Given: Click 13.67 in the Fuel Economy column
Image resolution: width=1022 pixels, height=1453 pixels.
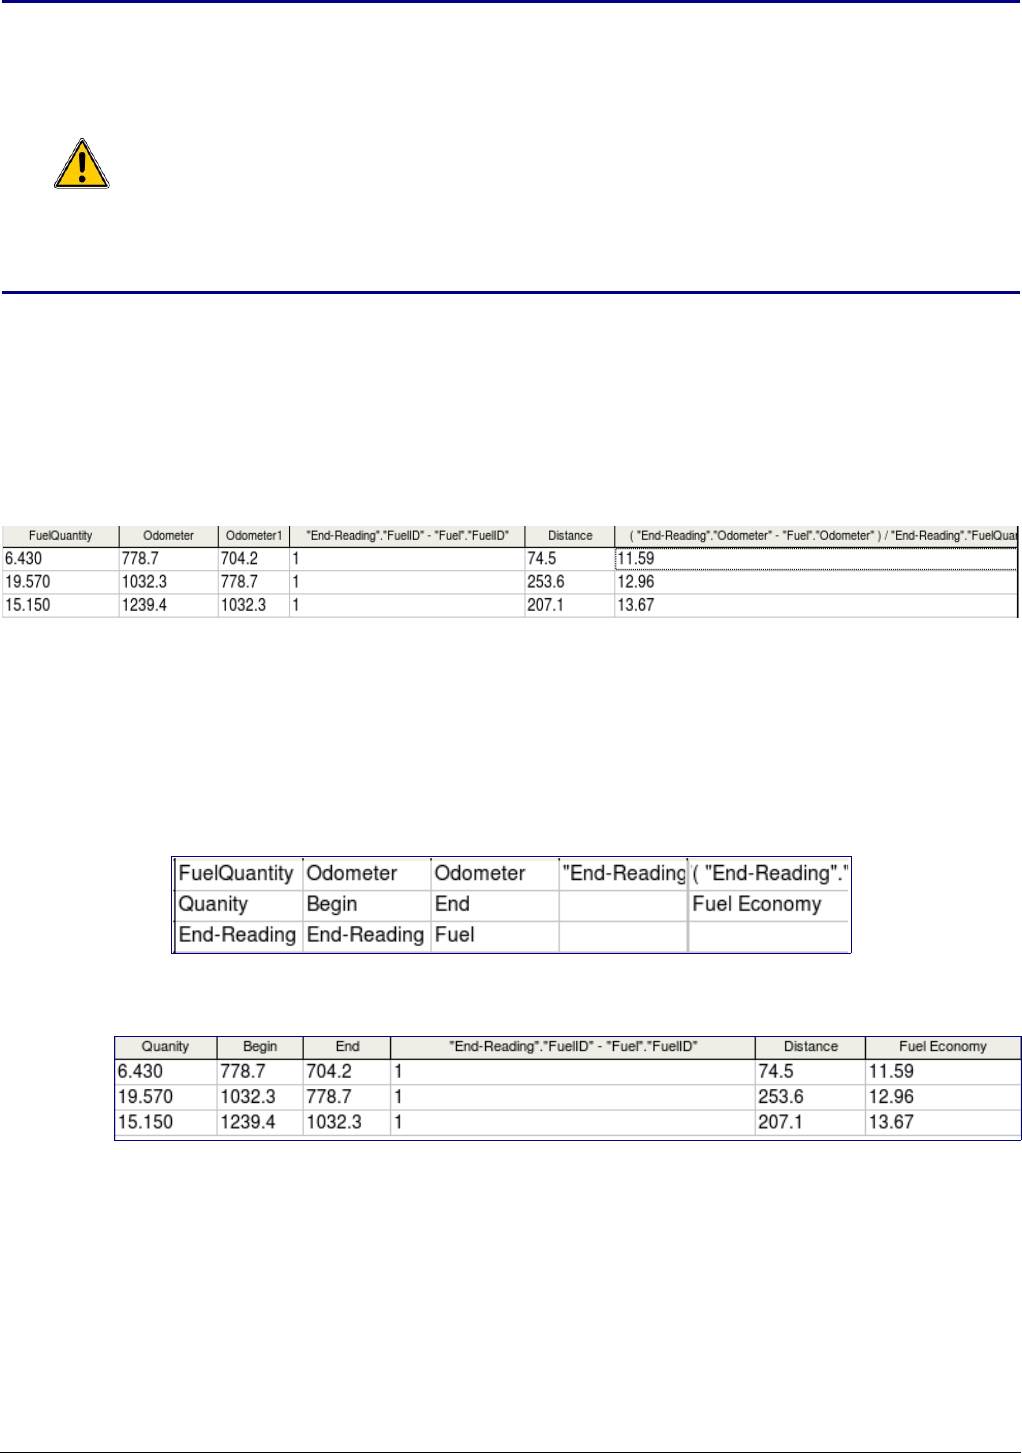Looking at the screenshot, I should (x=891, y=1122).
